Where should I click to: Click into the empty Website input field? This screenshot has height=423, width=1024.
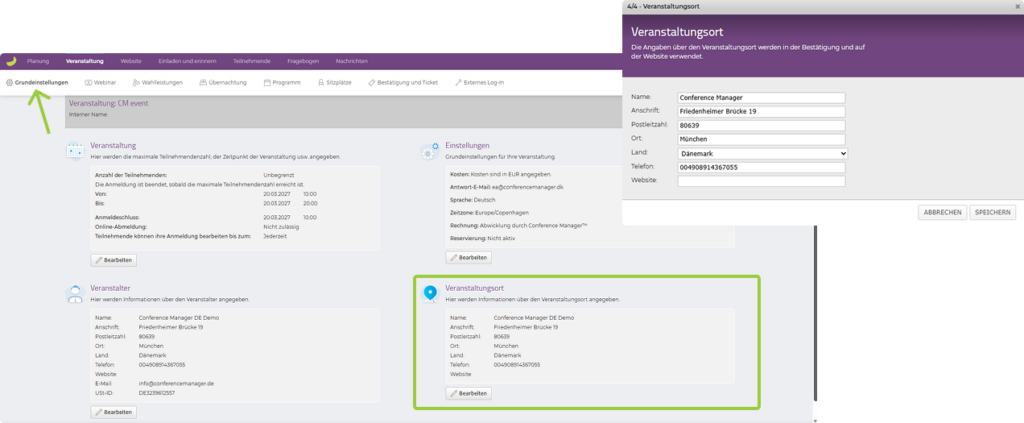tap(762, 181)
